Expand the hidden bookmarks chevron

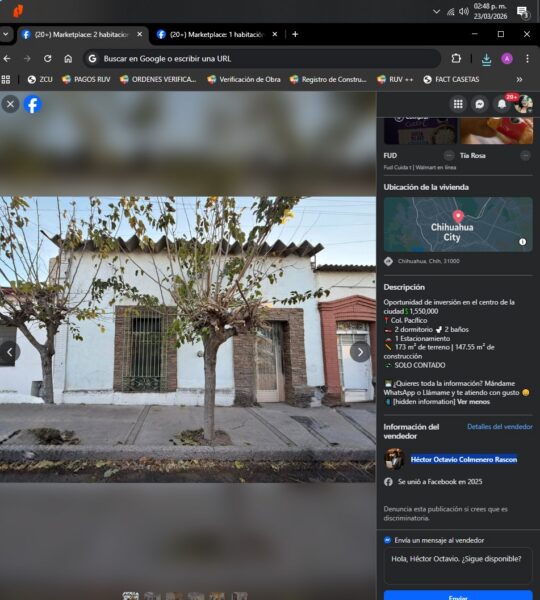[x=519, y=80]
